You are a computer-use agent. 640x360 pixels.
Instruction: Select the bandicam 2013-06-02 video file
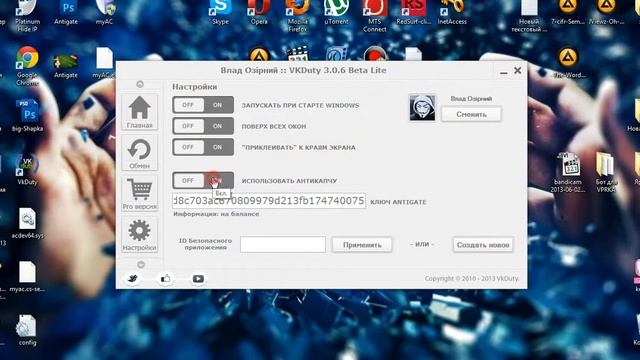pos(568,172)
